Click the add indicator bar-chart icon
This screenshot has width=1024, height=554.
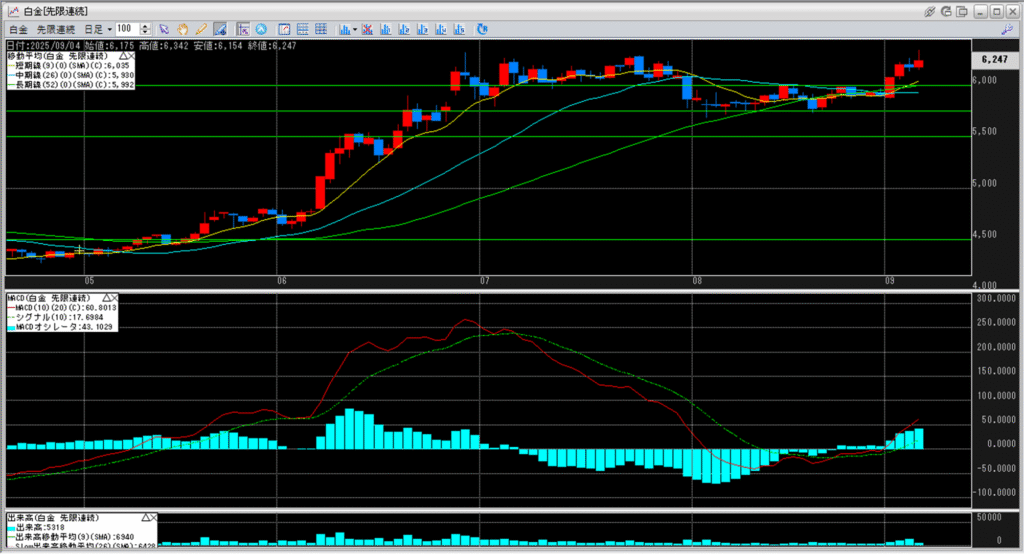344,29
